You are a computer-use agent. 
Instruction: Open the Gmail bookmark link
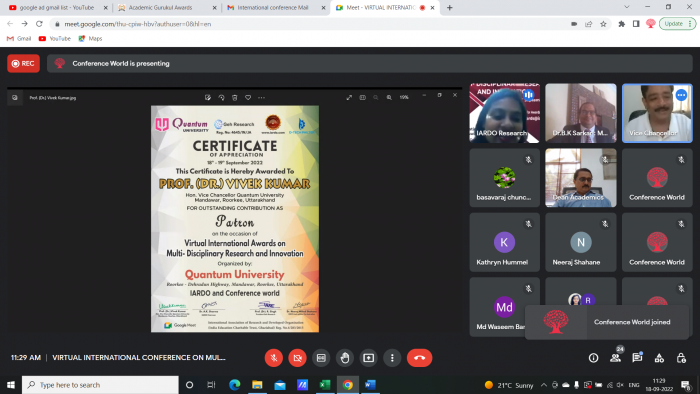19,38
